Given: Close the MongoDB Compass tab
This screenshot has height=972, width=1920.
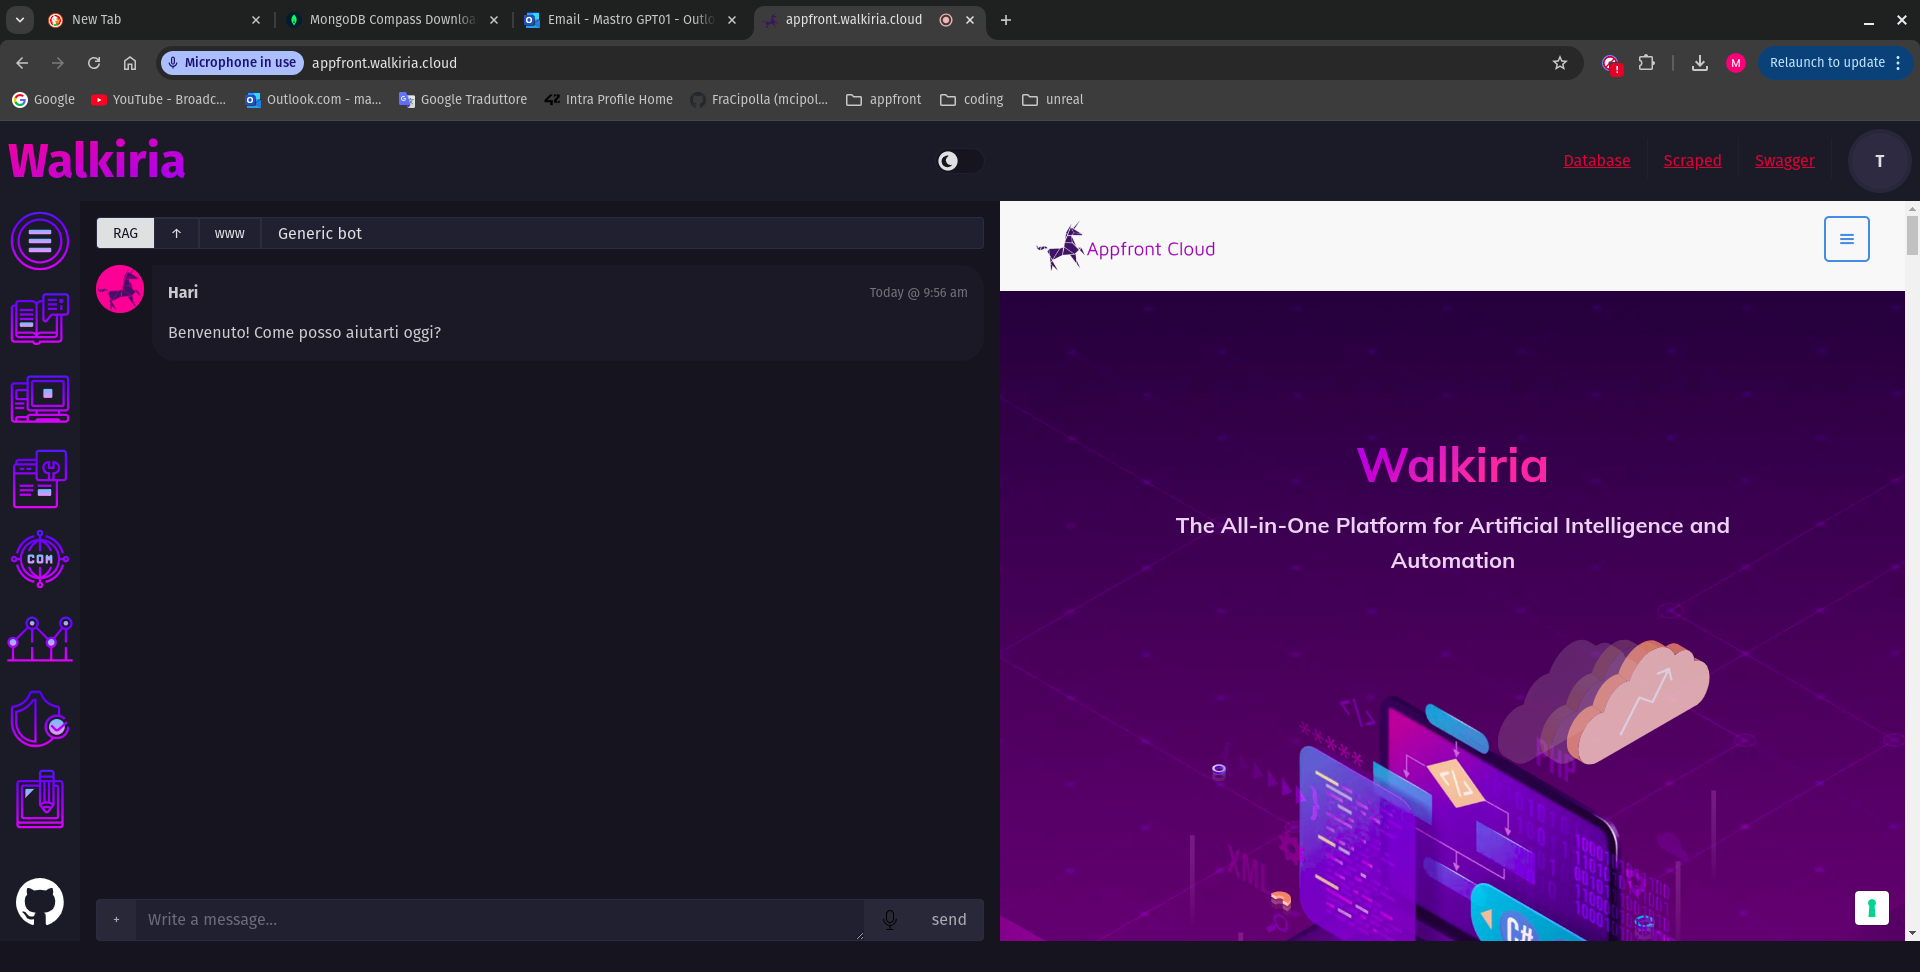Looking at the screenshot, I should click(x=494, y=20).
